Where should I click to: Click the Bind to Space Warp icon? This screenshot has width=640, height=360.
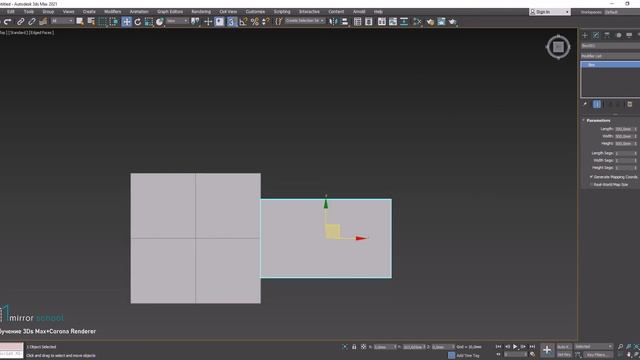[43, 22]
